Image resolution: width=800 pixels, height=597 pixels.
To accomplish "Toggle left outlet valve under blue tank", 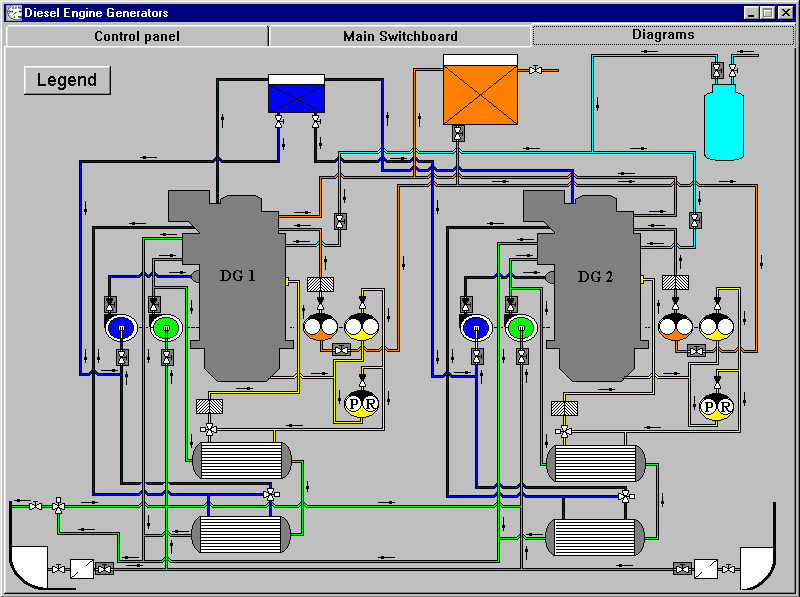I will (x=279, y=121).
